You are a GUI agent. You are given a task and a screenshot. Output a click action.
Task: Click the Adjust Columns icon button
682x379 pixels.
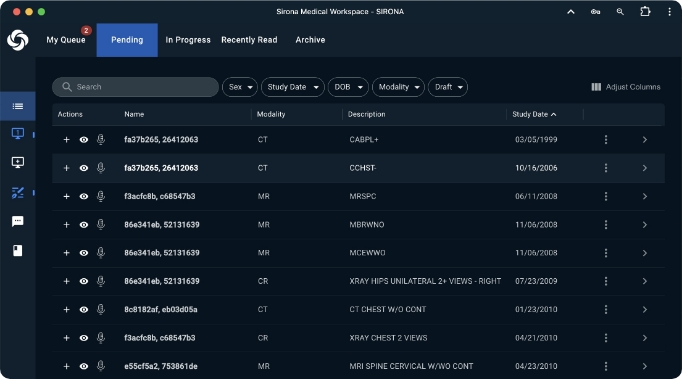(625, 87)
